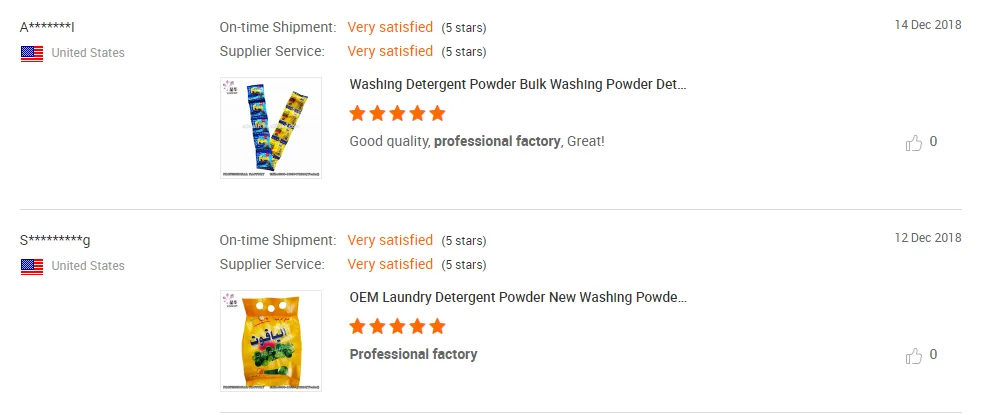Screen dimensions: 999x415
Task: Like the 14 Dec 2018 review thumbs-up
Action: (x=914, y=143)
